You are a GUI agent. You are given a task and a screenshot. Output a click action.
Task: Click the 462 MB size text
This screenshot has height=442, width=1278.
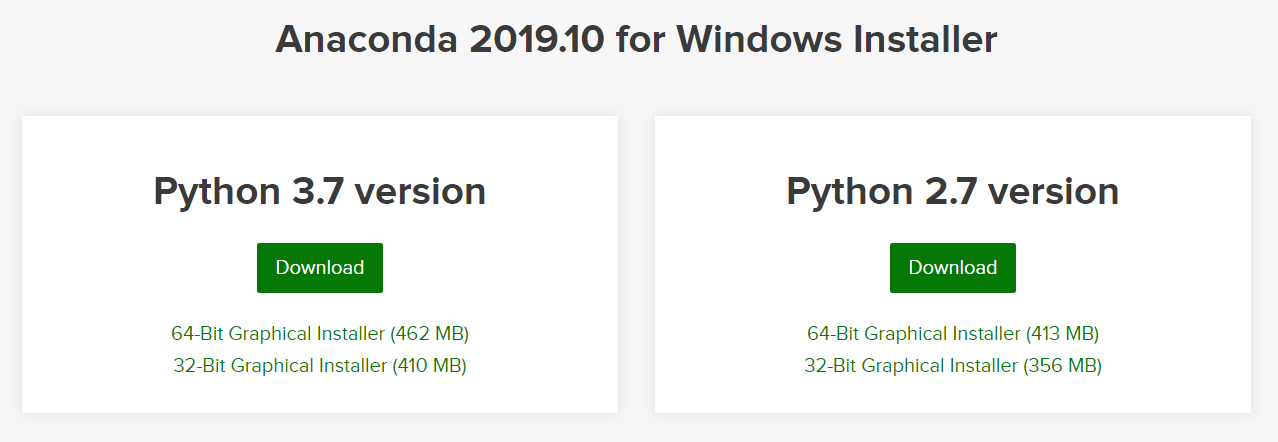(x=430, y=333)
